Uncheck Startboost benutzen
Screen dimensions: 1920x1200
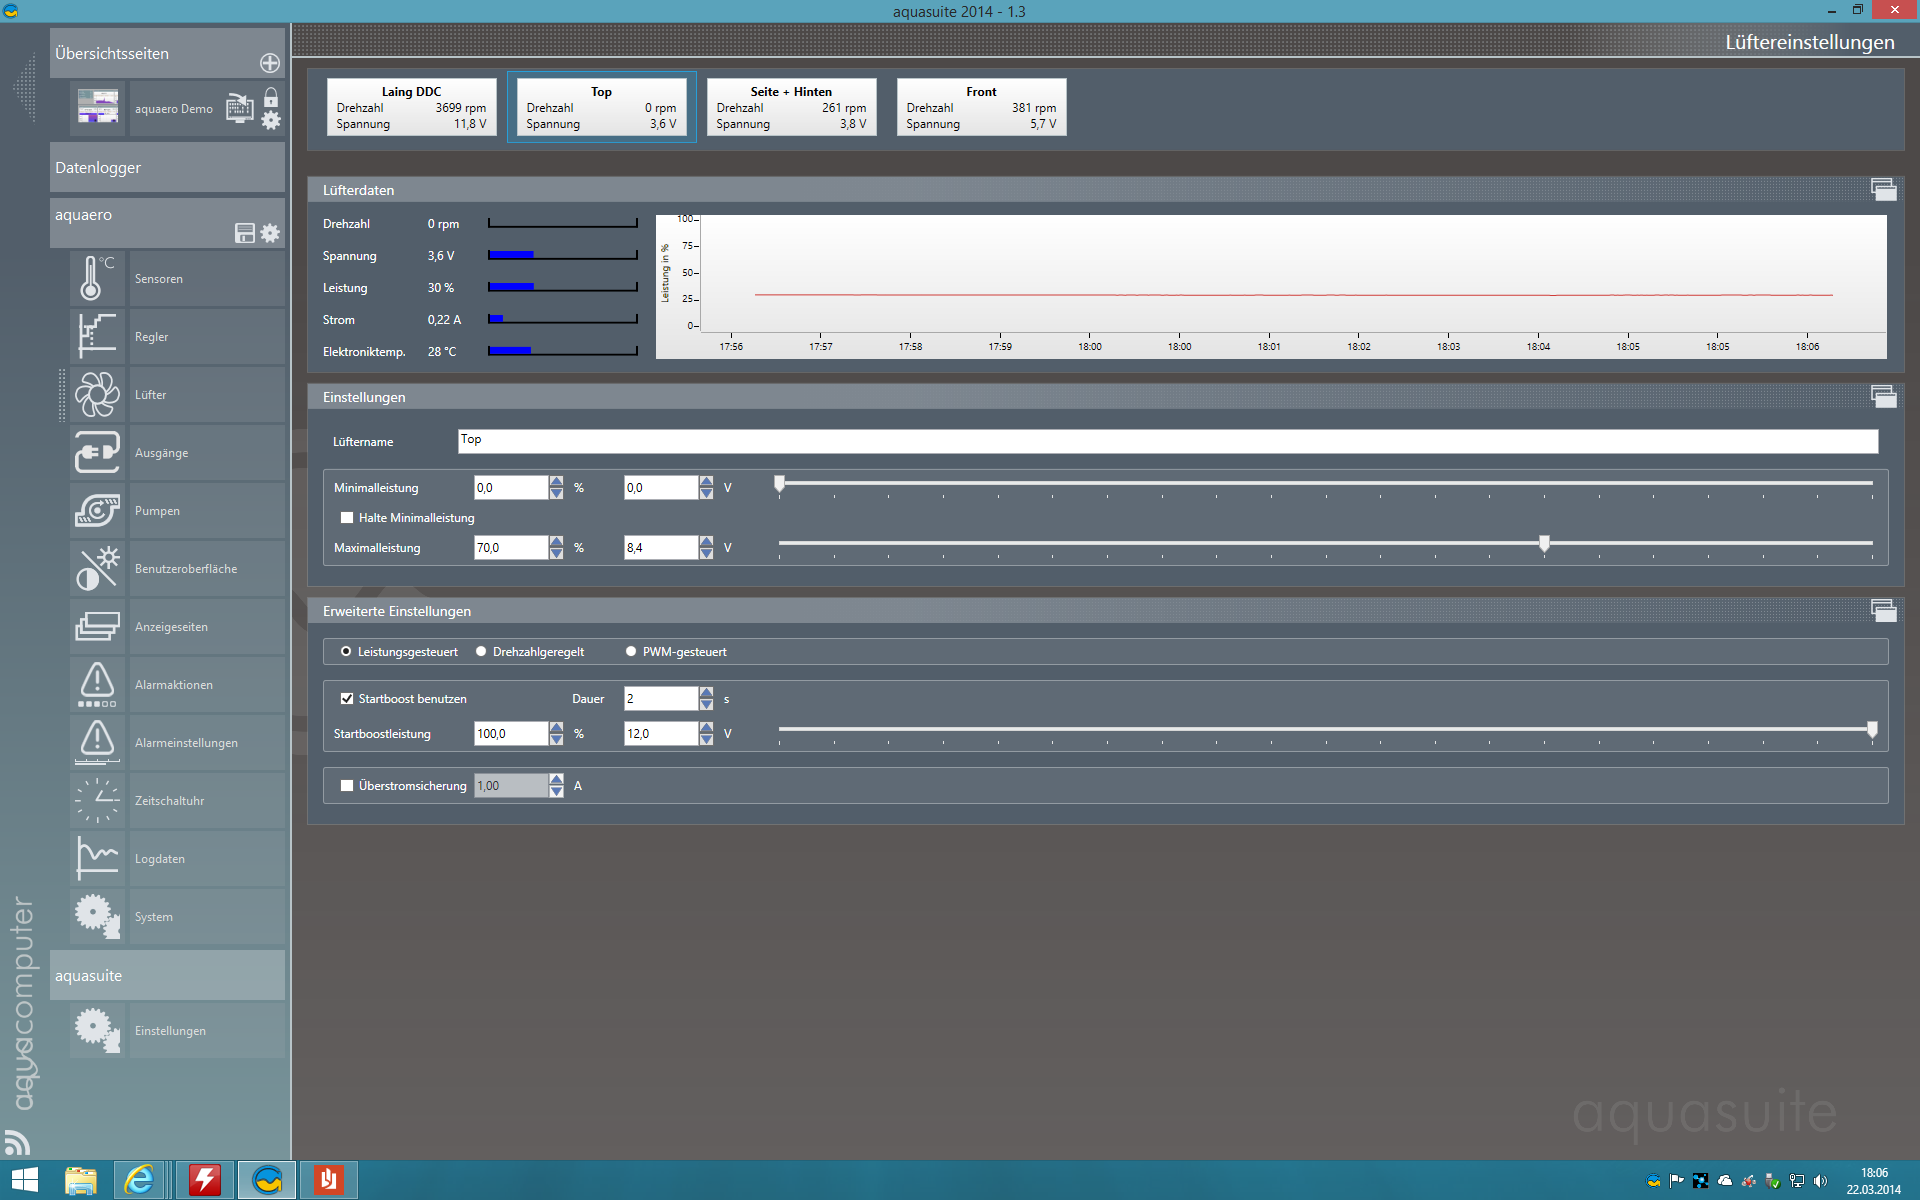coord(347,699)
